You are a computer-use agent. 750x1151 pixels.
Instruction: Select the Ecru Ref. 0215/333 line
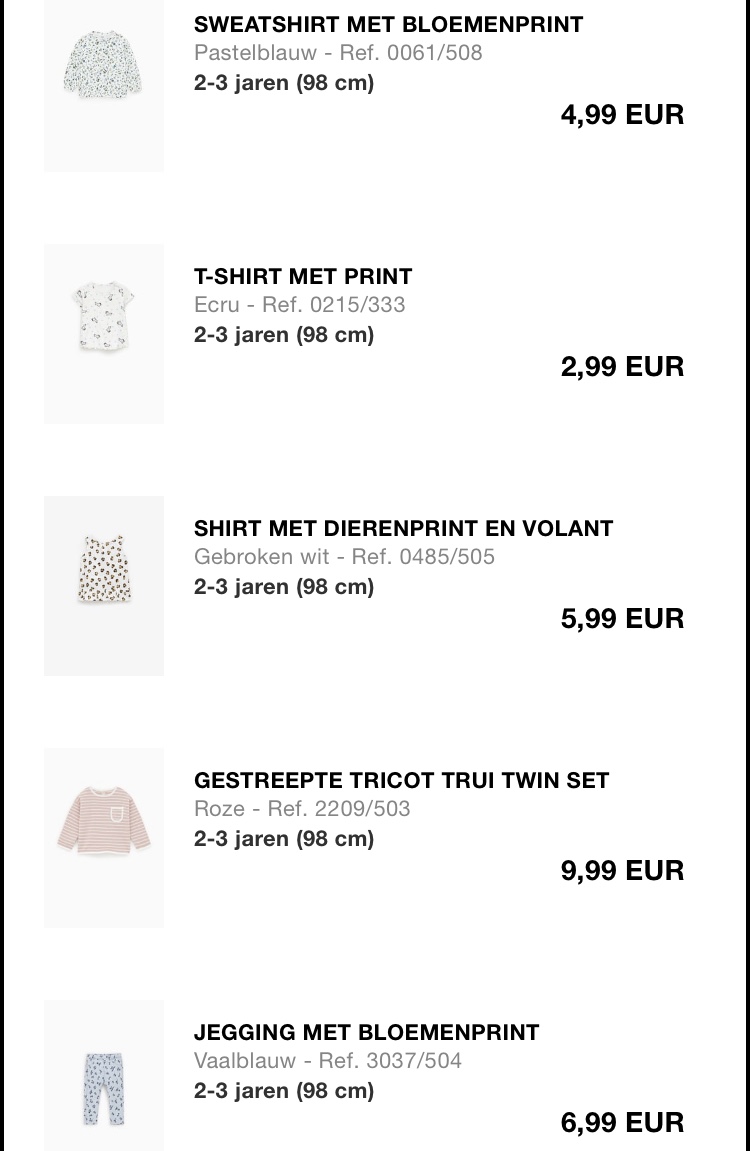click(x=299, y=304)
